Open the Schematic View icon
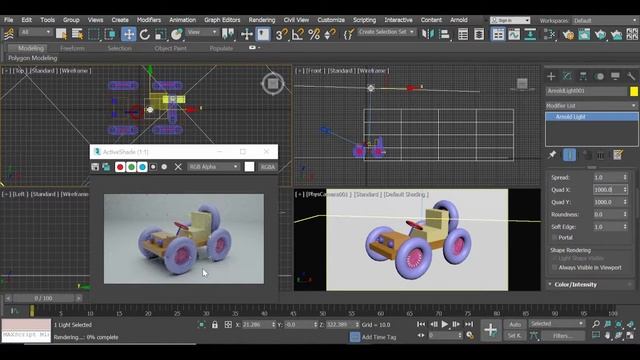The image size is (640, 360). click(x=530, y=34)
